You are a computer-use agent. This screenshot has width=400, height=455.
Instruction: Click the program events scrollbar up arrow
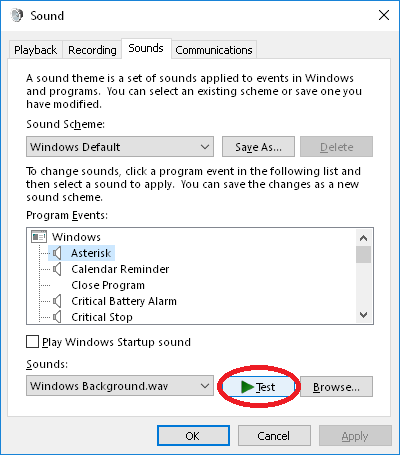click(363, 238)
